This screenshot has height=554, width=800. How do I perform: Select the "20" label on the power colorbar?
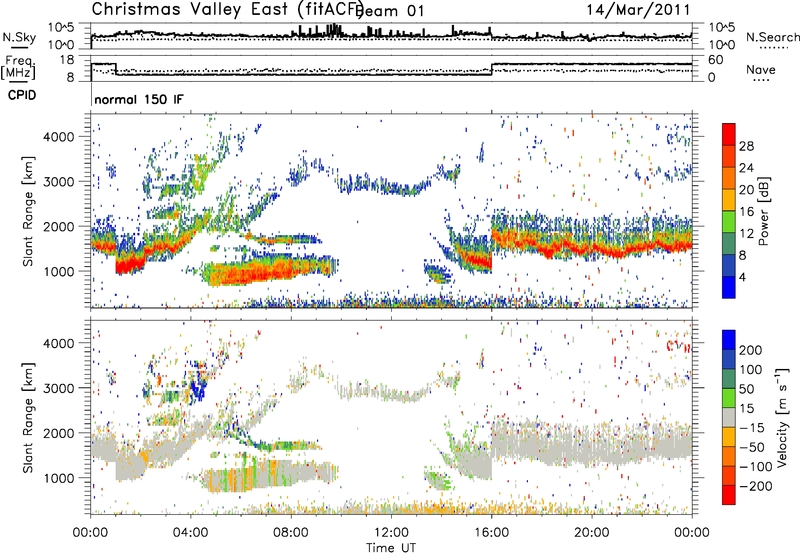pos(746,190)
